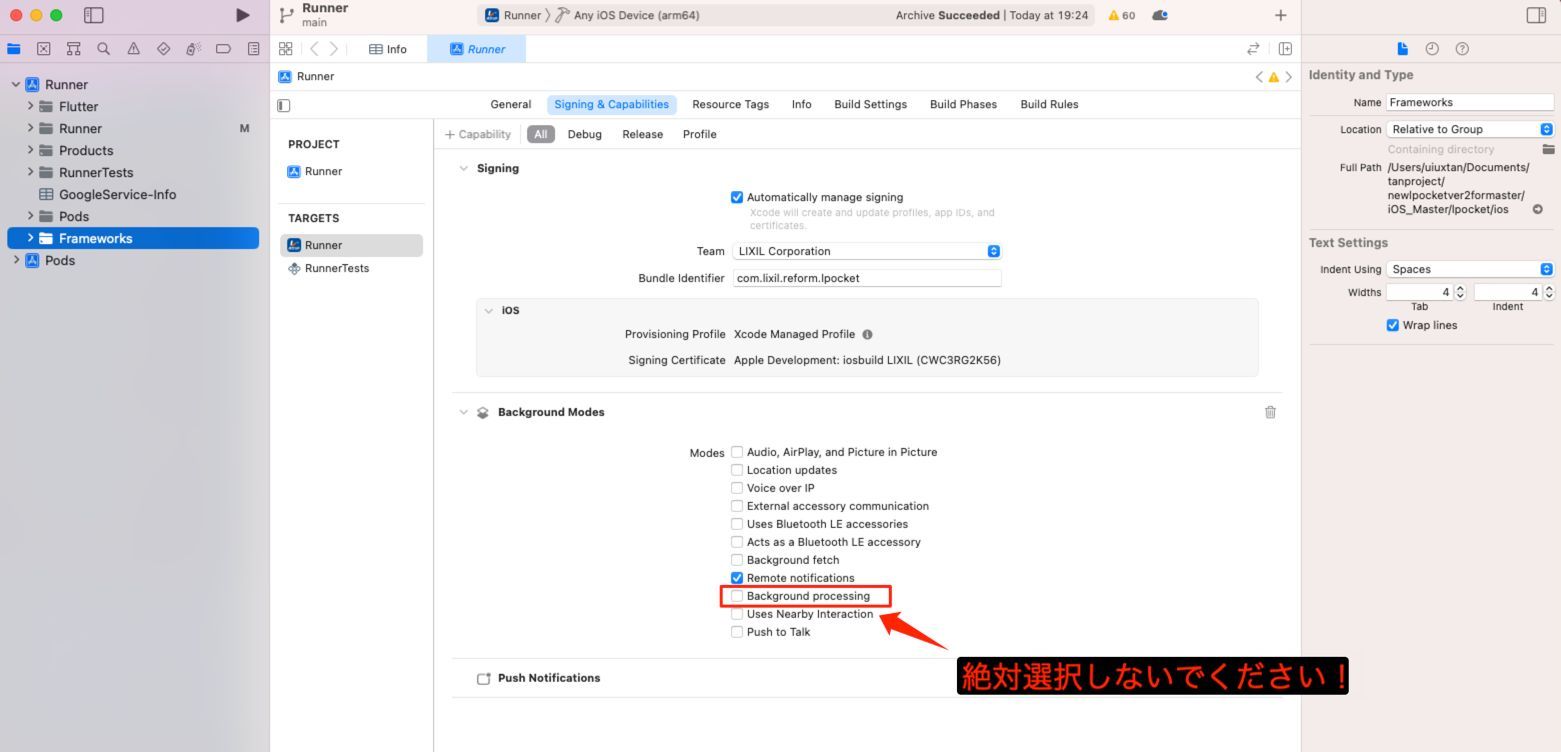Expand the RunnerTests folder
This screenshot has width=1561, height=752.
click(x=31, y=172)
